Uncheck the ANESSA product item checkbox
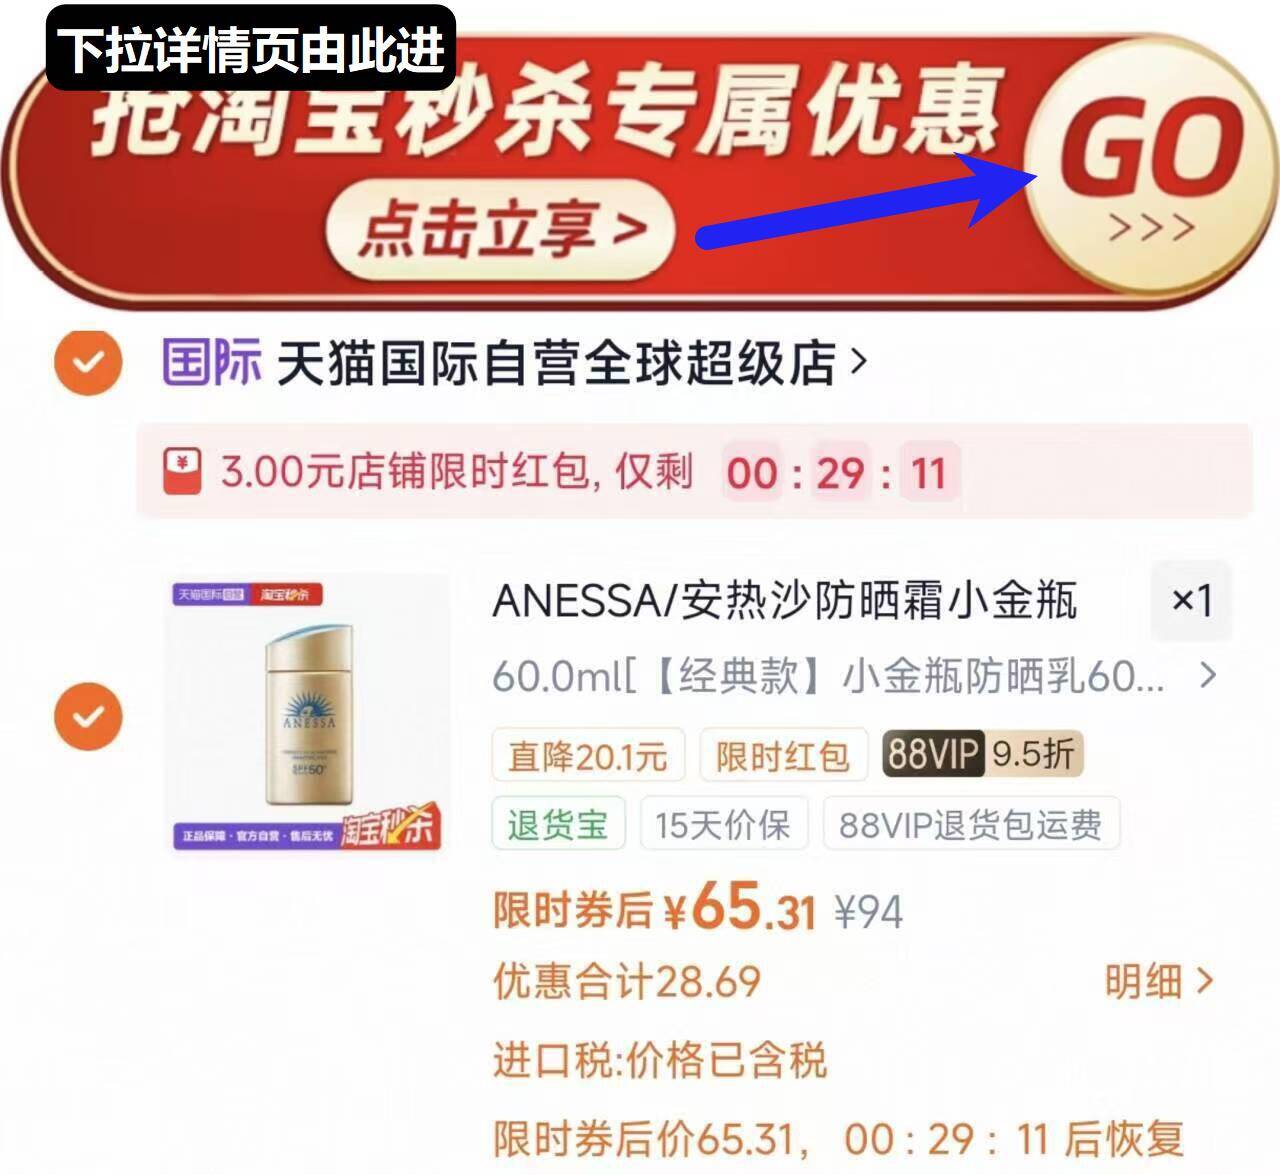 (x=88, y=716)
